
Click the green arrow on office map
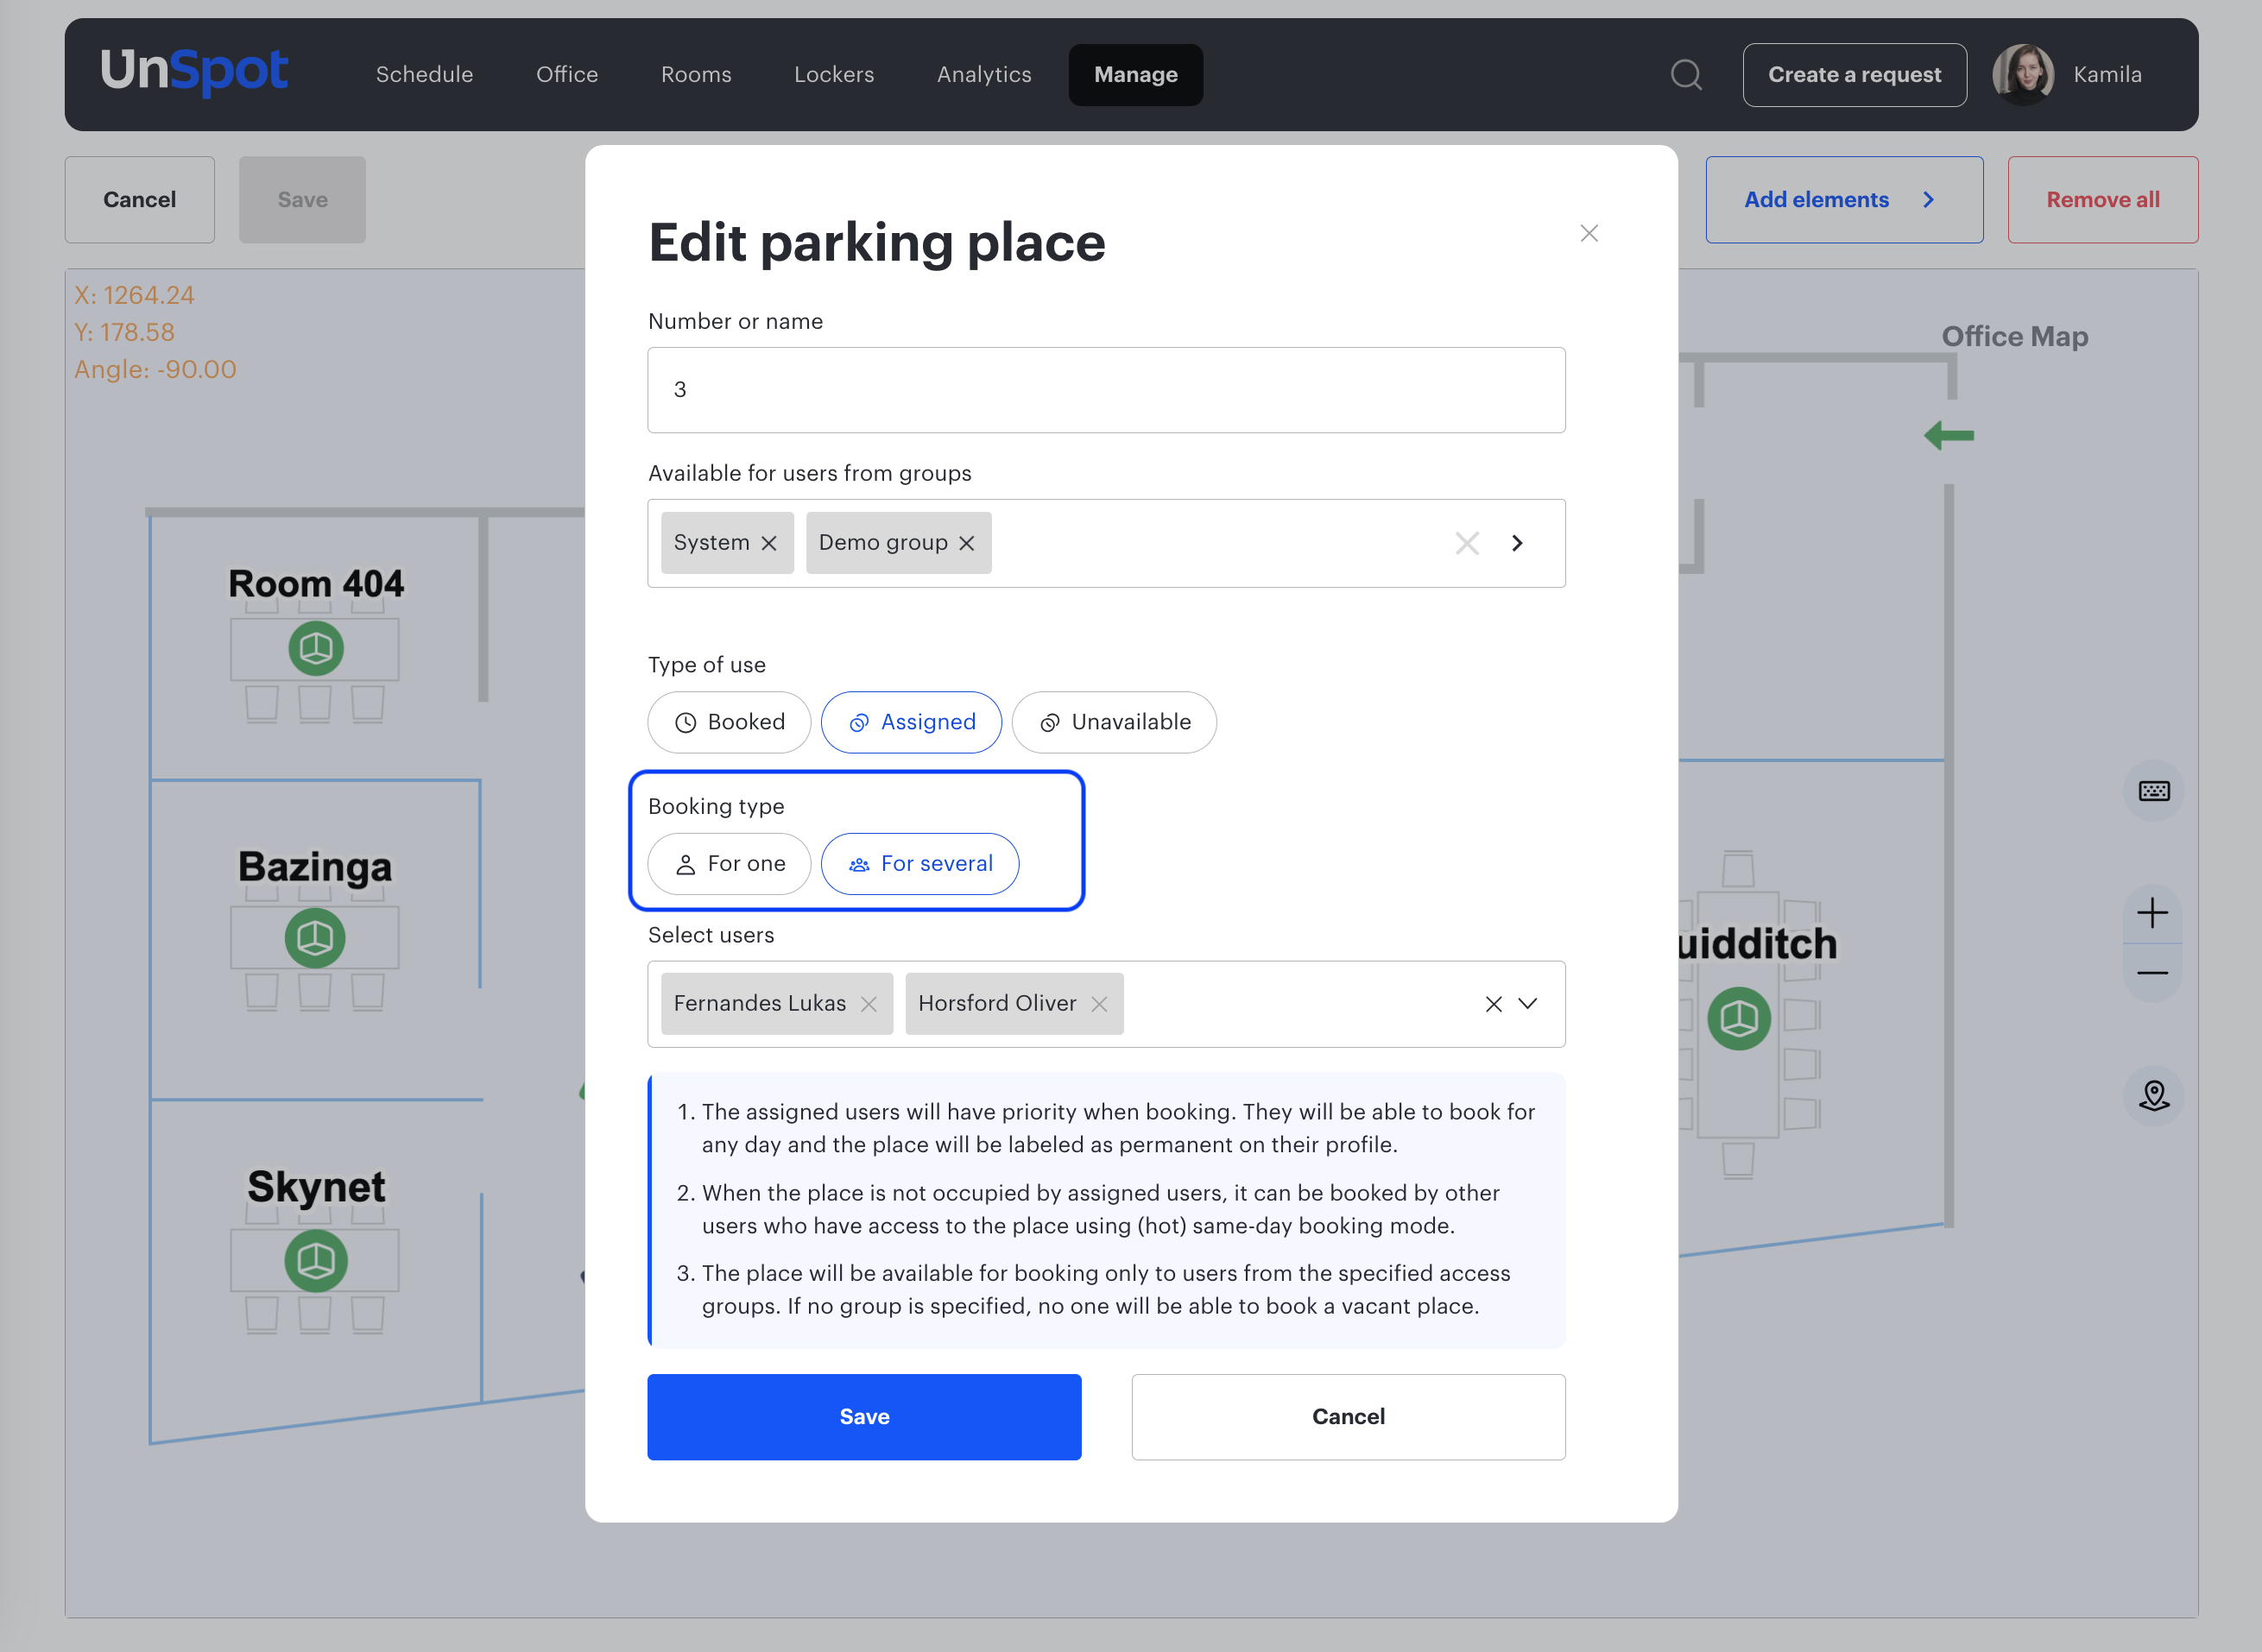tap(1949, 436)
